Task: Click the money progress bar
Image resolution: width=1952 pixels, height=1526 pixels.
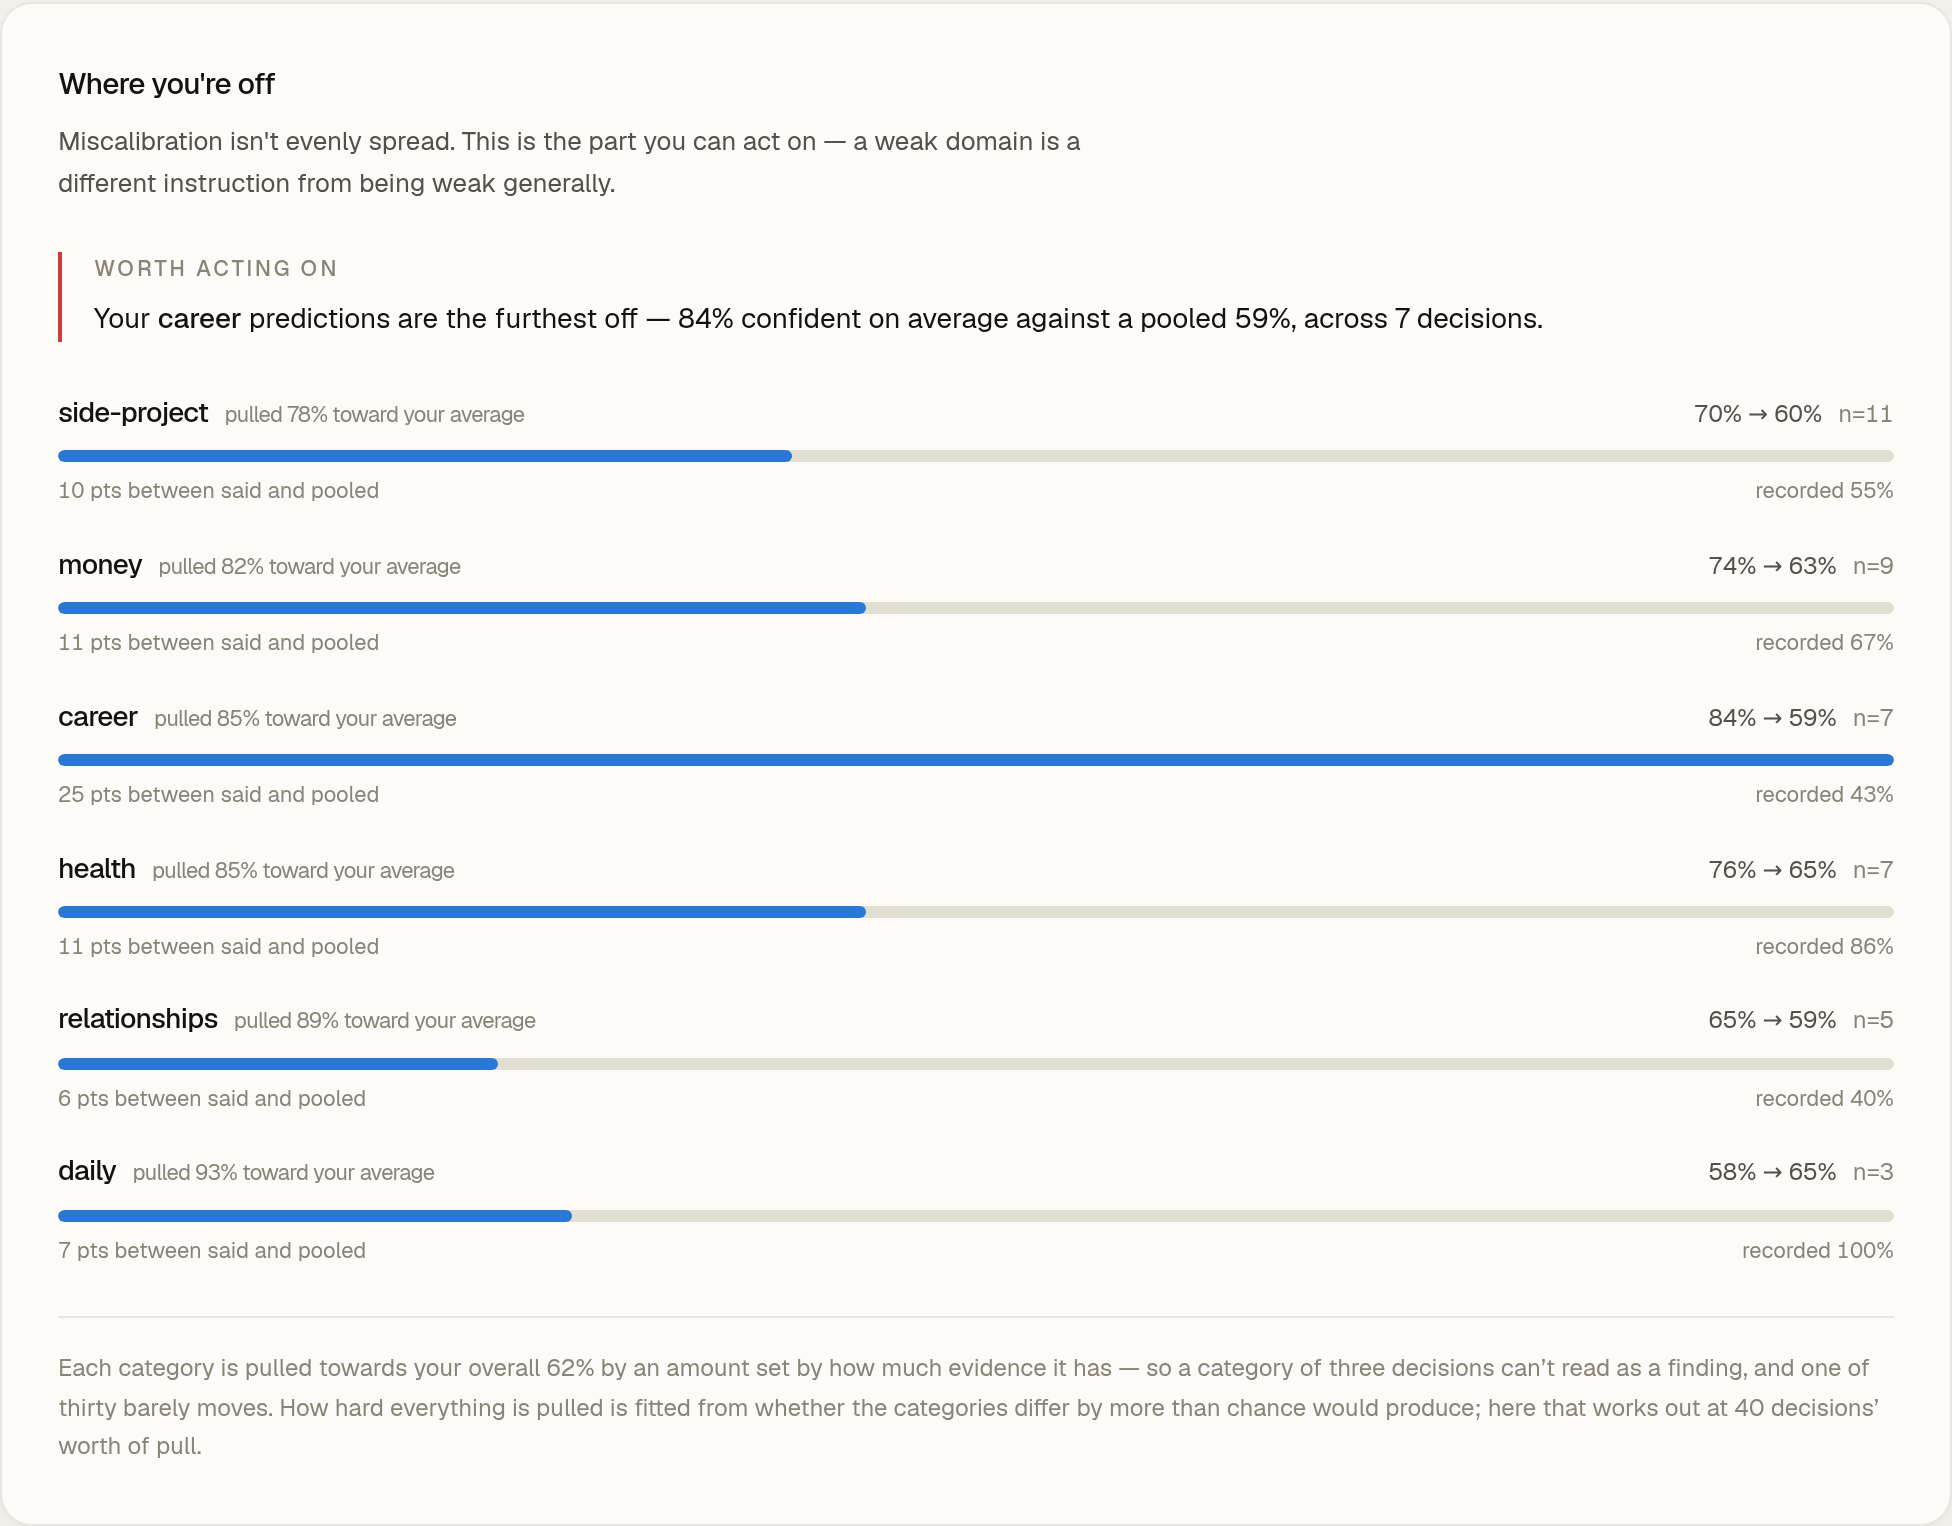Action: [976, 608]
